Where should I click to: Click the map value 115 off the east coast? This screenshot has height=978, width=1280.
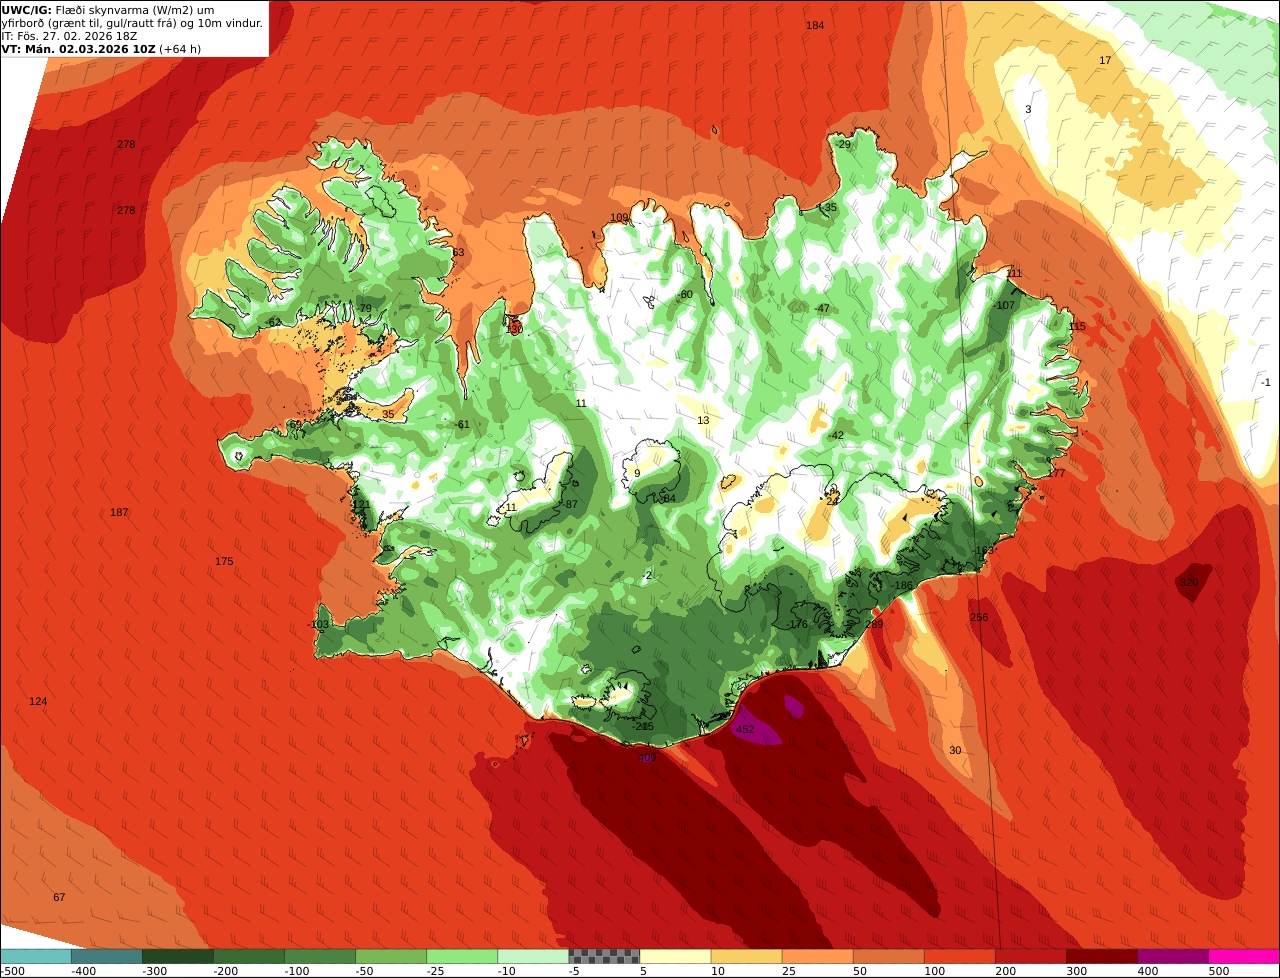point(1077,327)
